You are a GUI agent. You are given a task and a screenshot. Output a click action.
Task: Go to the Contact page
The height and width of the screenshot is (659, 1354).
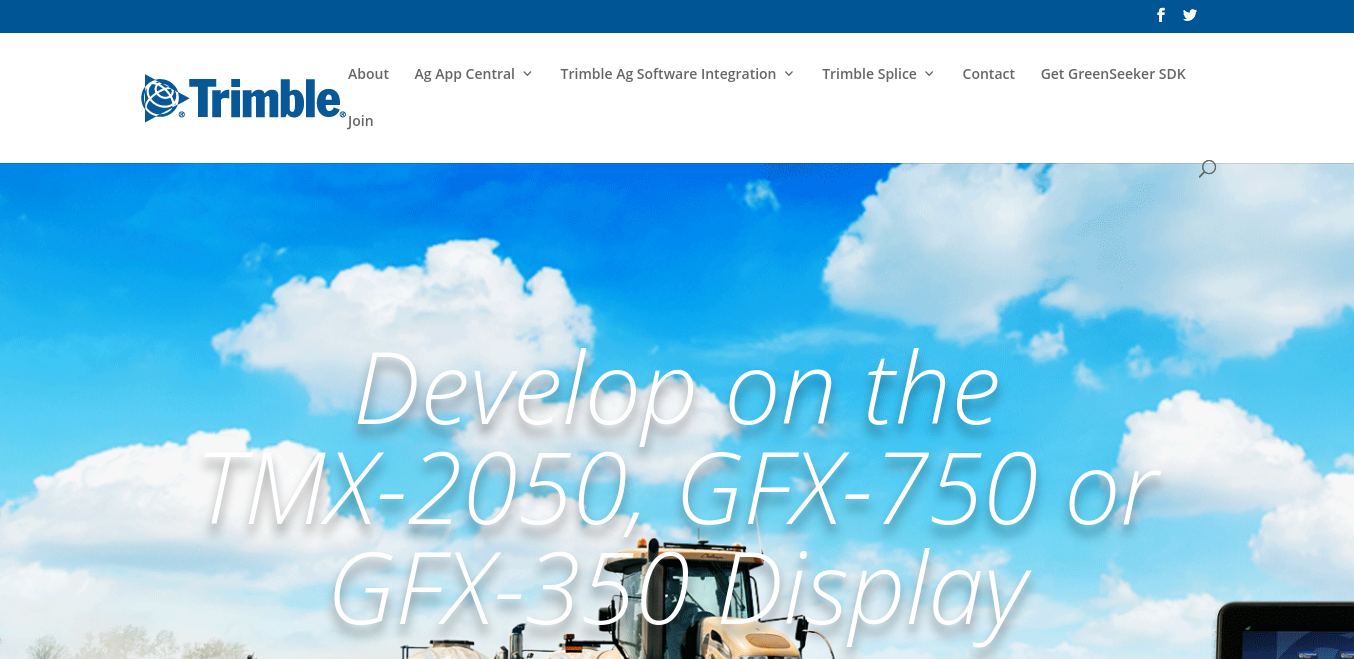[988, 74]
